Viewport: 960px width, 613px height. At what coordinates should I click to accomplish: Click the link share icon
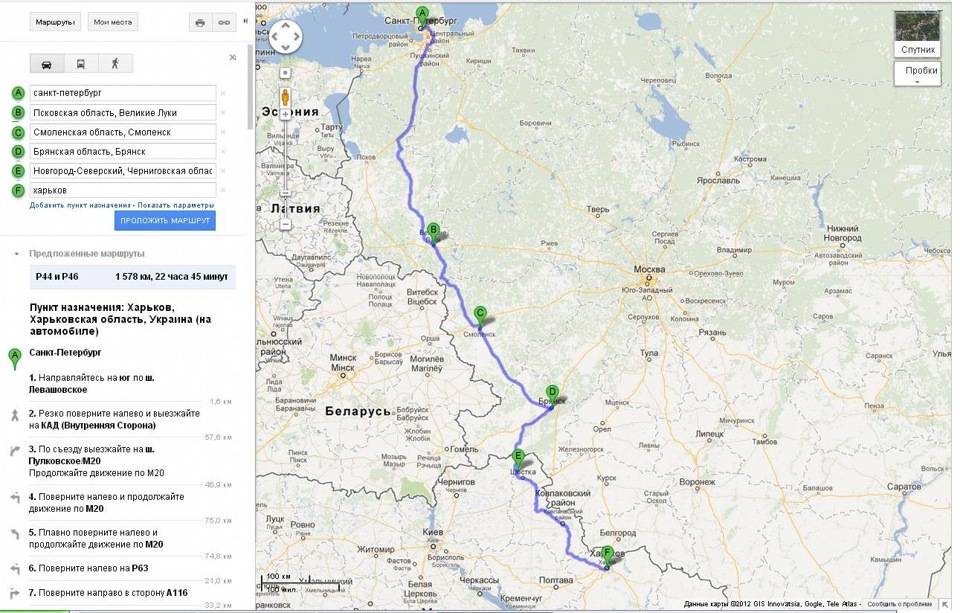224,23
